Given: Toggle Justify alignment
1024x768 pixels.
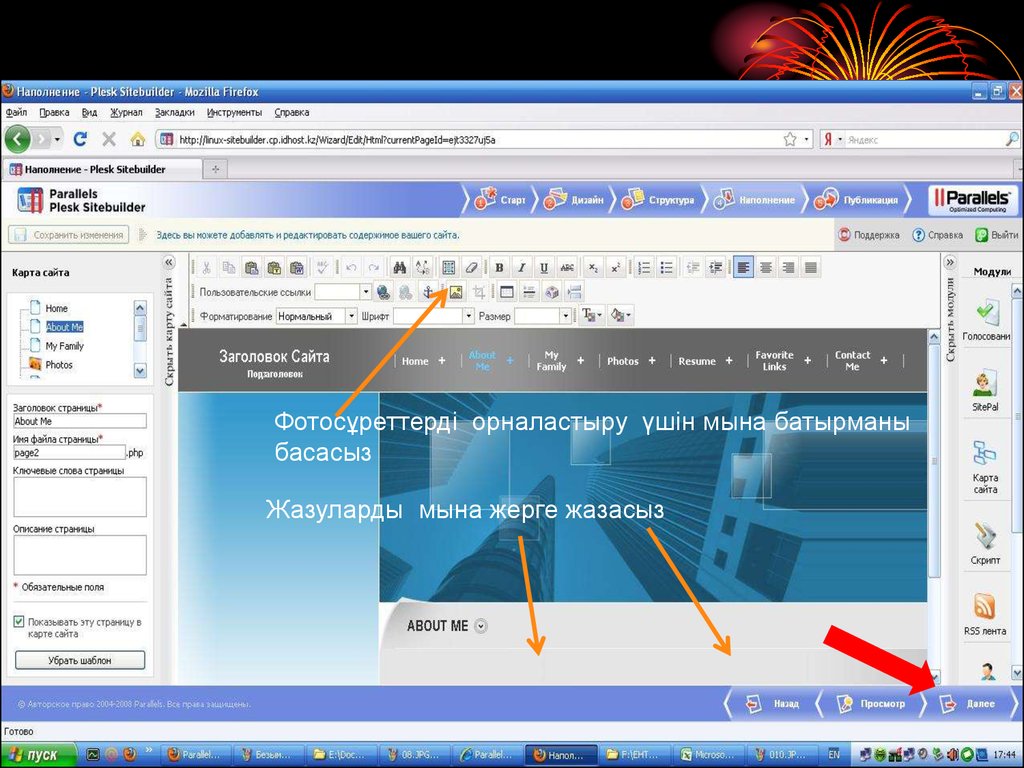Looking at the screenshot, I should 811,268.
